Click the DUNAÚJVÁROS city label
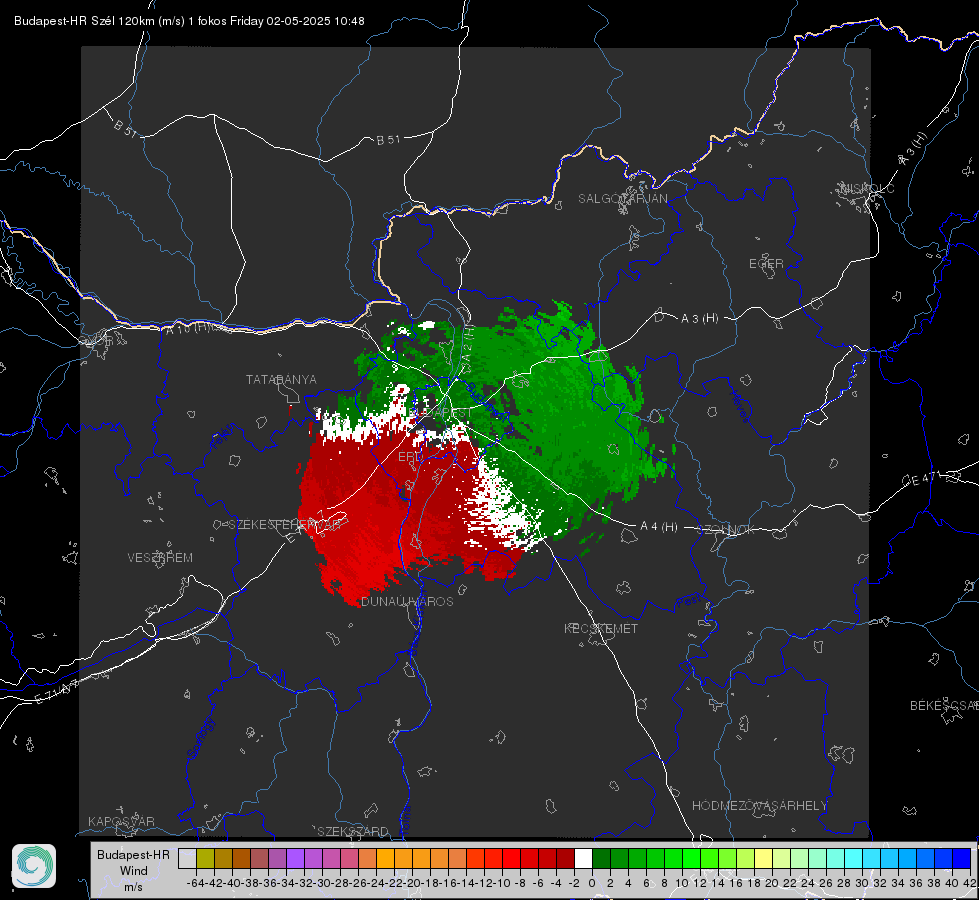 click(x=407, y=601)
